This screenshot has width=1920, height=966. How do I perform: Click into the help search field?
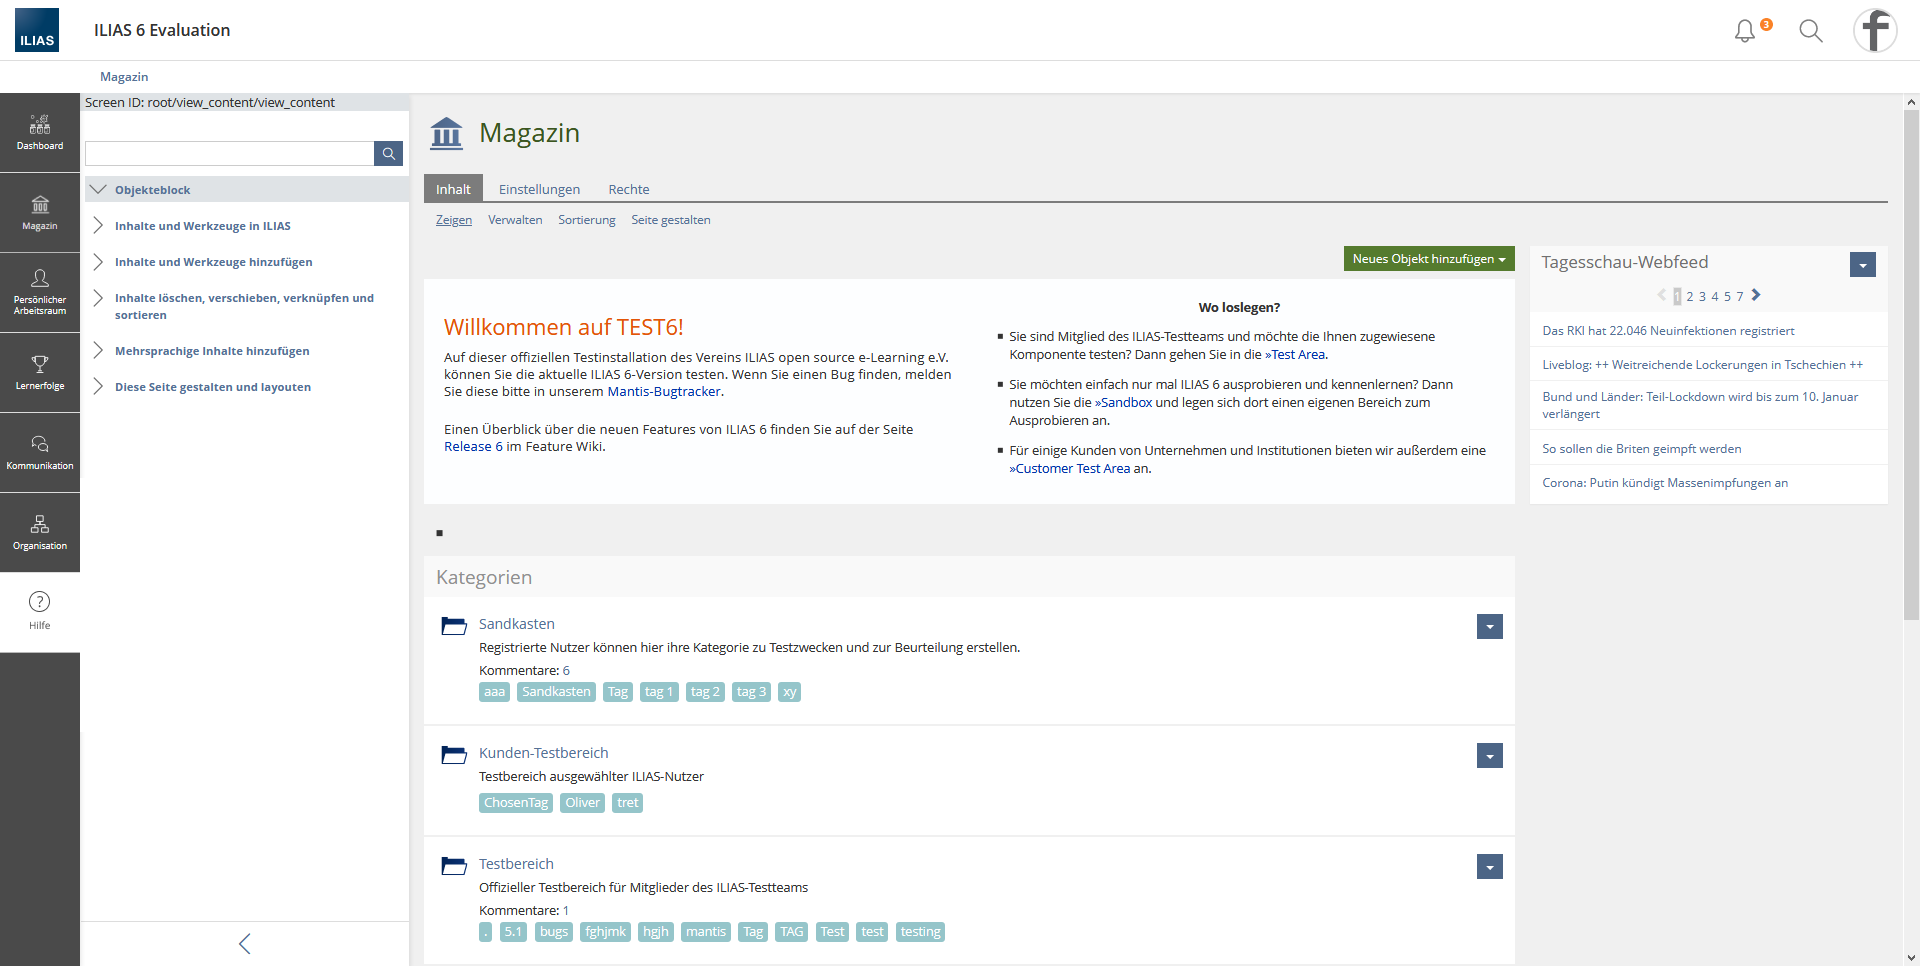coord(229,153)
